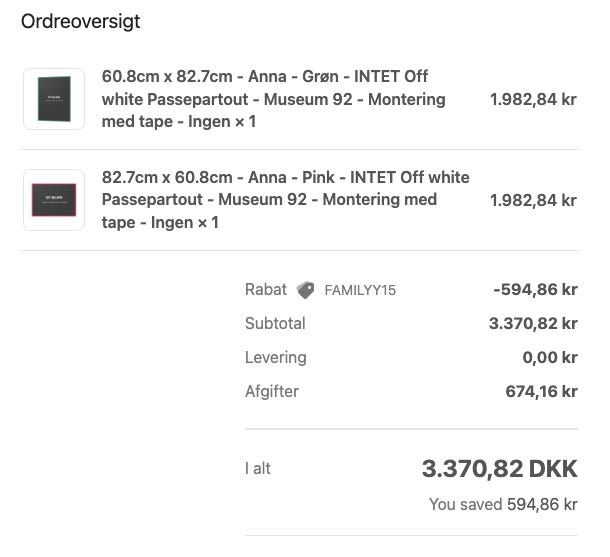
Task: Click the total 3.370,82 DKK
Action: click(499, 469)
